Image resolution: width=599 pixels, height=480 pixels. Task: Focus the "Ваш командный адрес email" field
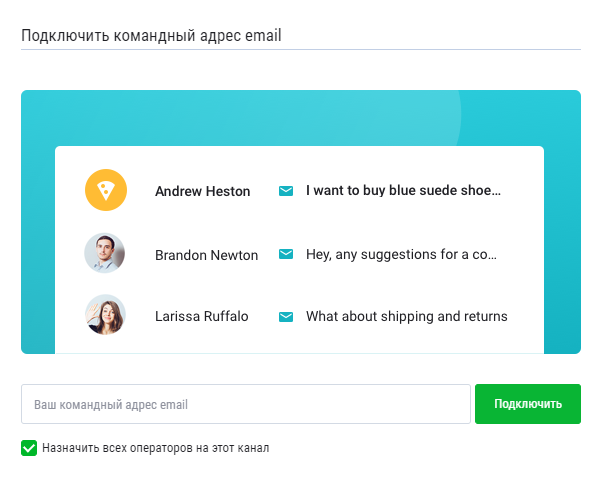pos(246,404)
